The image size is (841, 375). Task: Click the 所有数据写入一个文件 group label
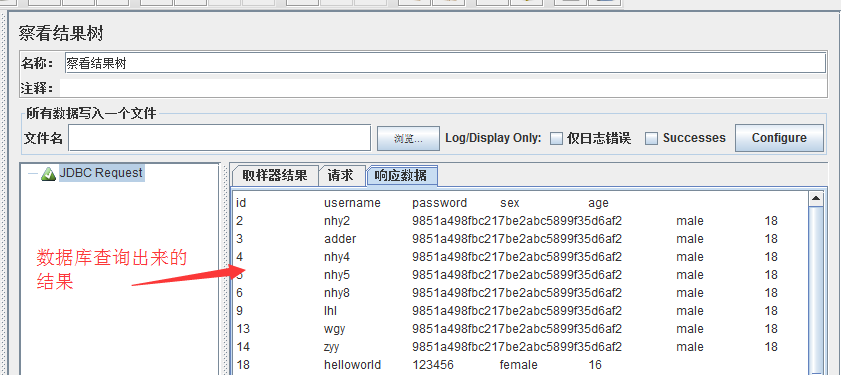91,113
